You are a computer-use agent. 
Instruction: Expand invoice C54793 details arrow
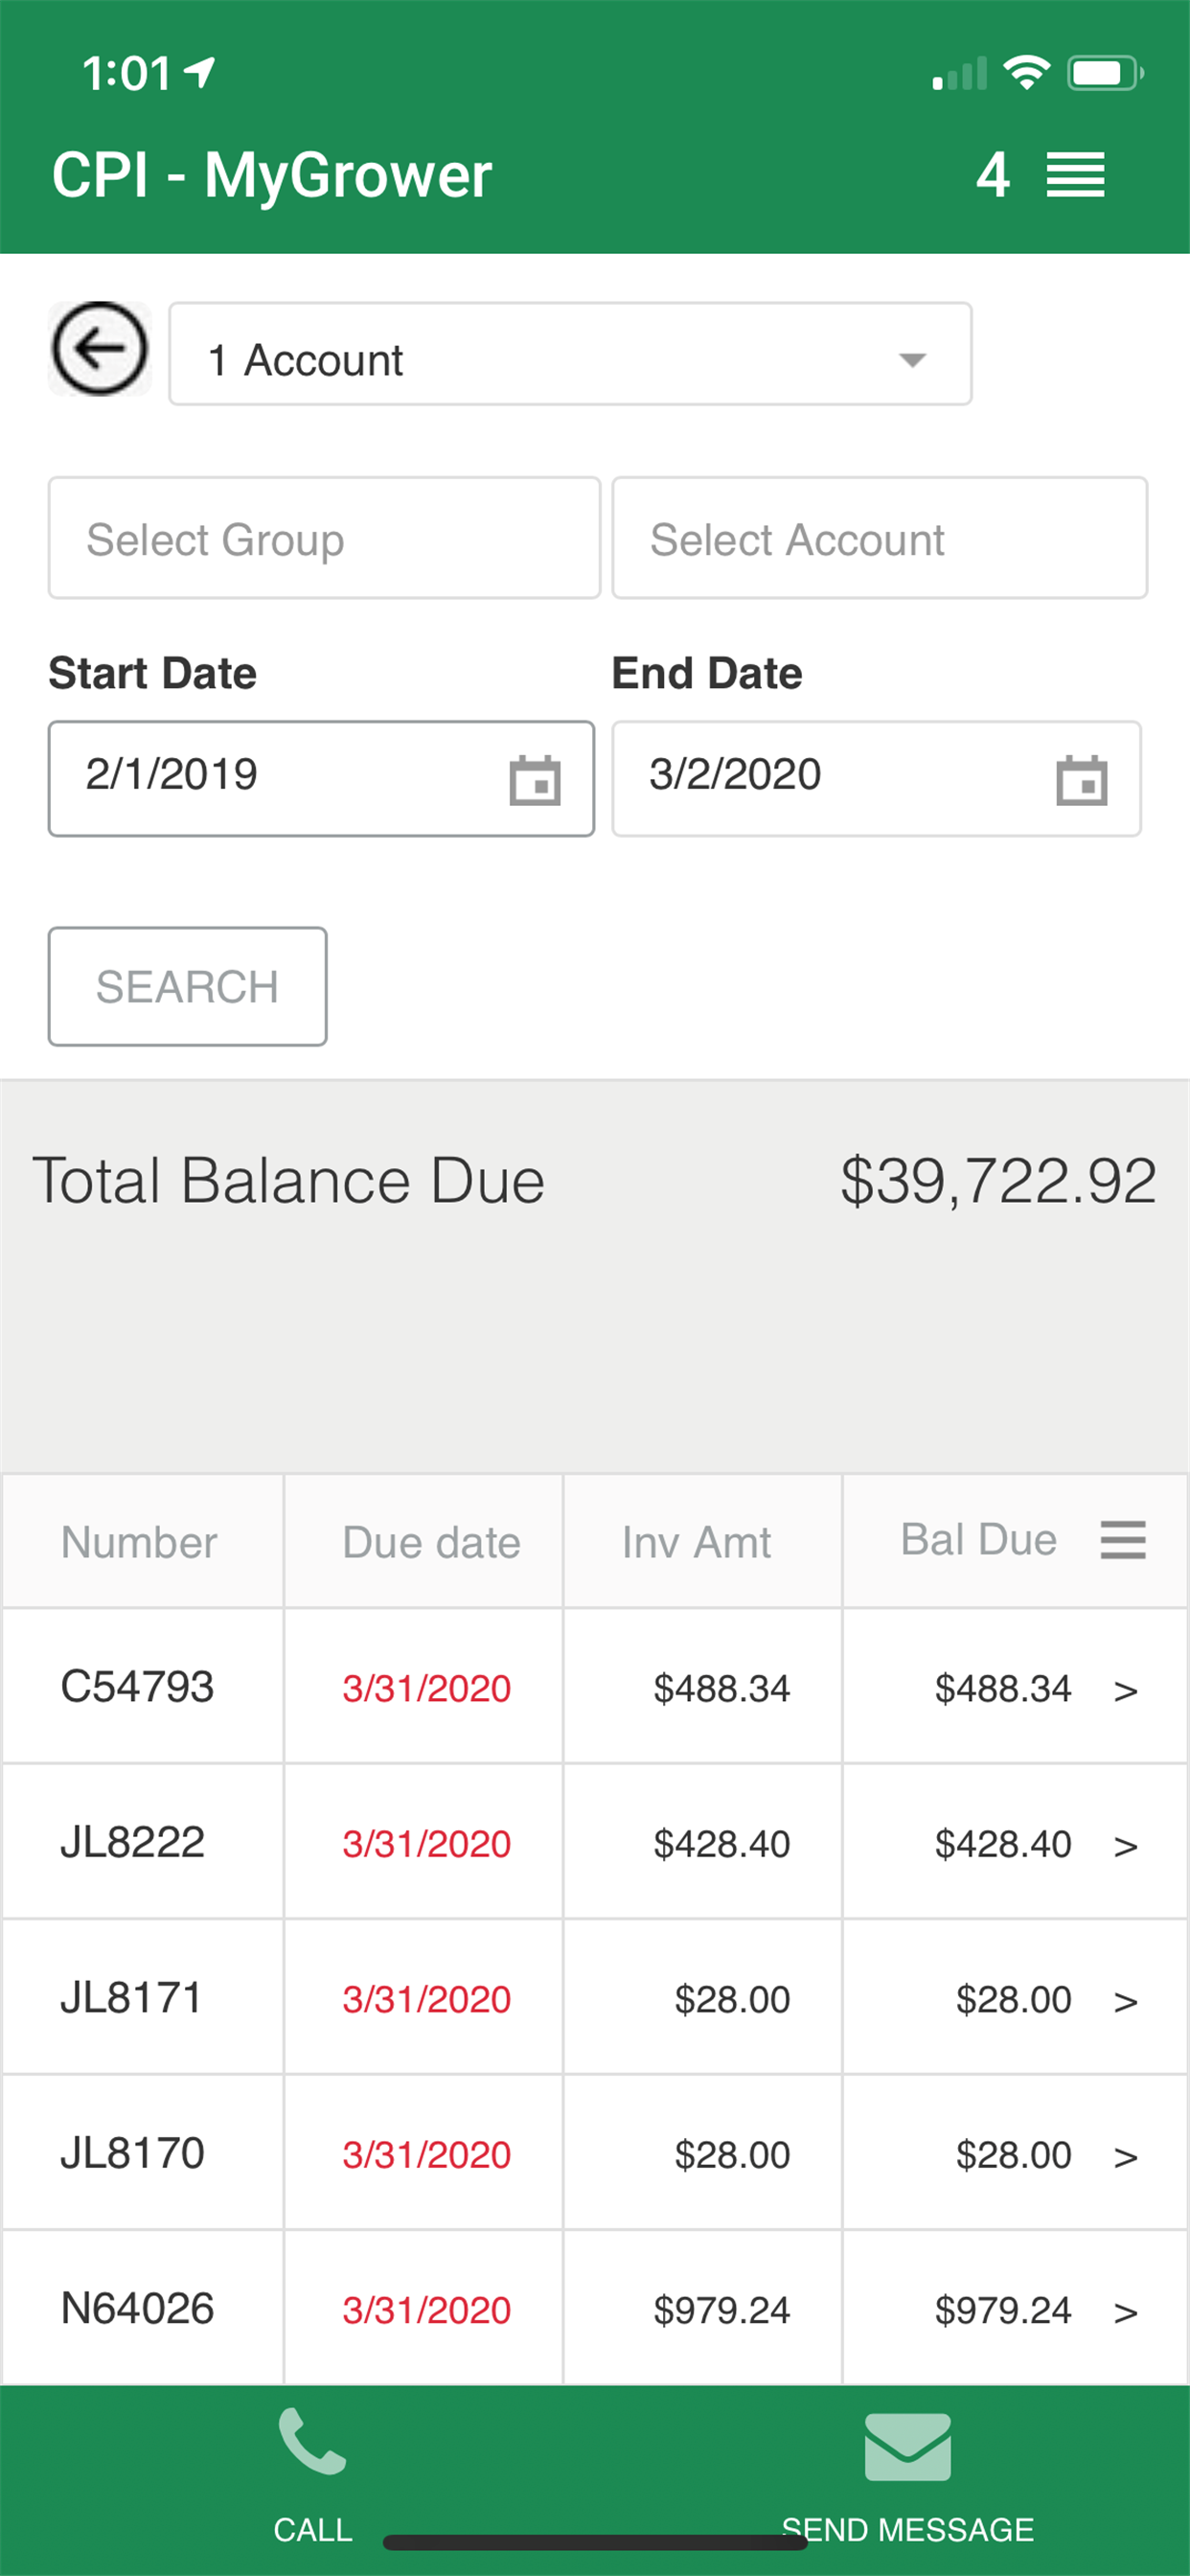1125,1690
